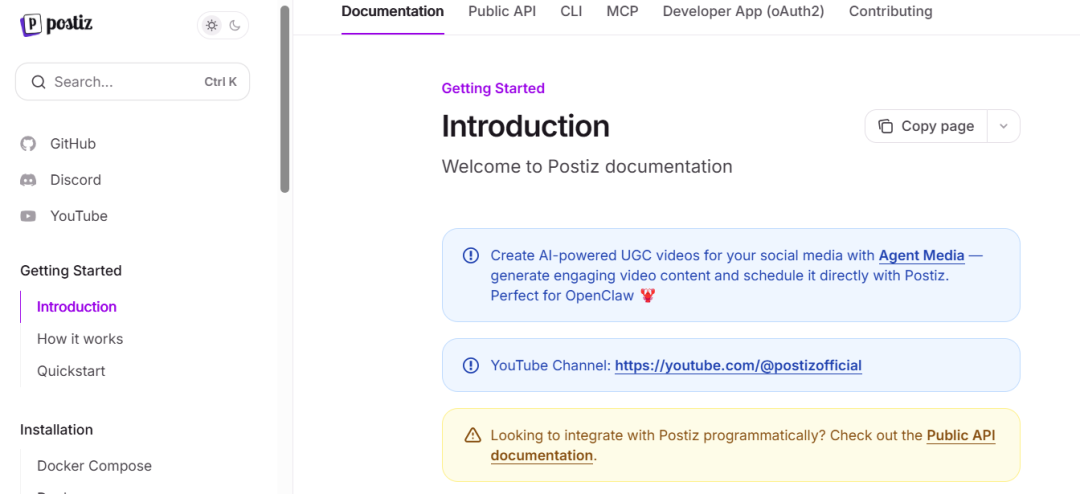Click the sidebar scrollbar thumb
The height and width of the screenshot is (494, 1080).
(x=285, y=100)
